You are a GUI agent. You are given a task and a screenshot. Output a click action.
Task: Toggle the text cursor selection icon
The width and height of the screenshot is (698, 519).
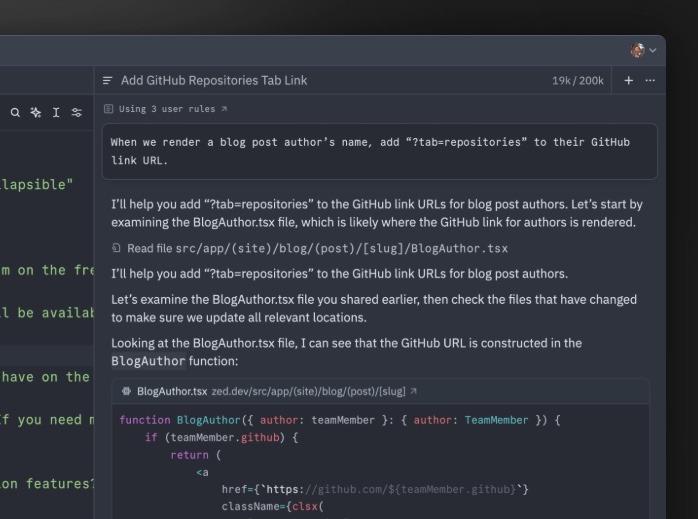point(56,113)
